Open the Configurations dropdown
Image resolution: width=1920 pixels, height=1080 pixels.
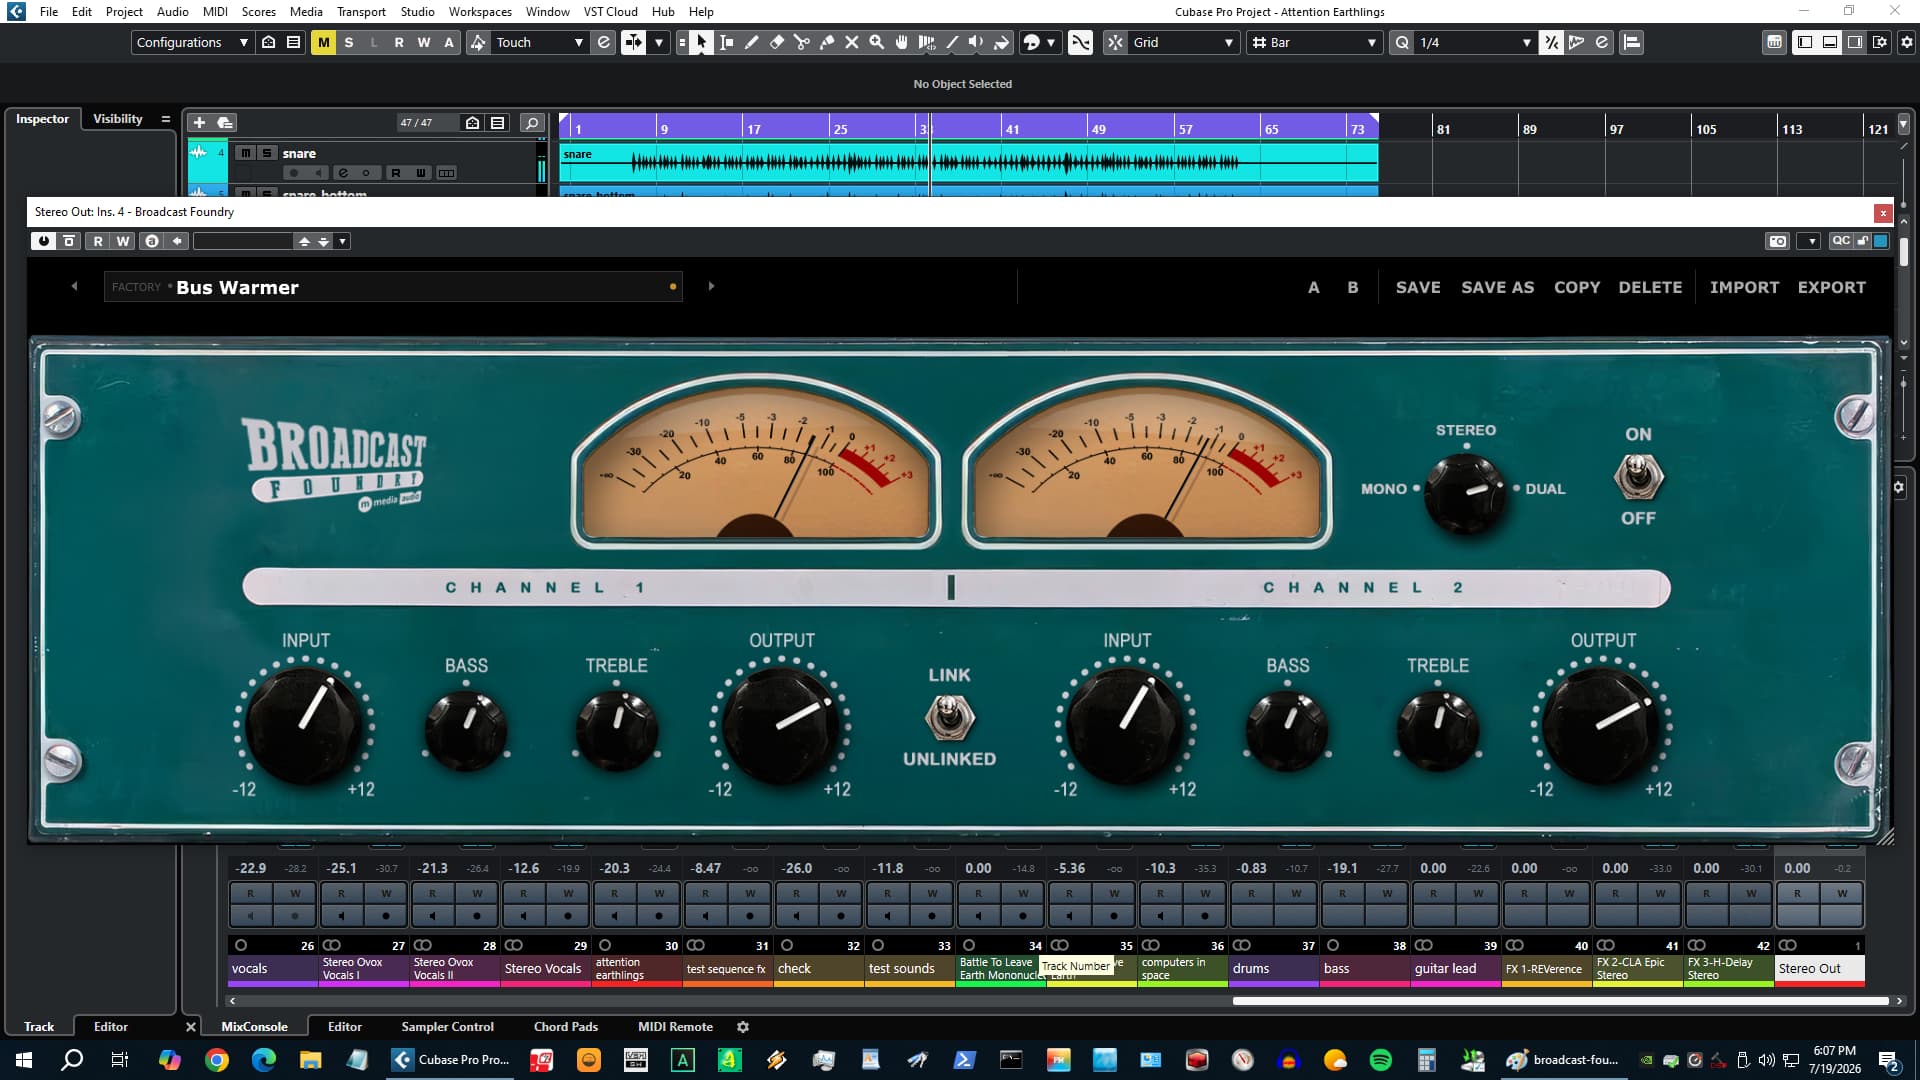click(x=191, y=42)
